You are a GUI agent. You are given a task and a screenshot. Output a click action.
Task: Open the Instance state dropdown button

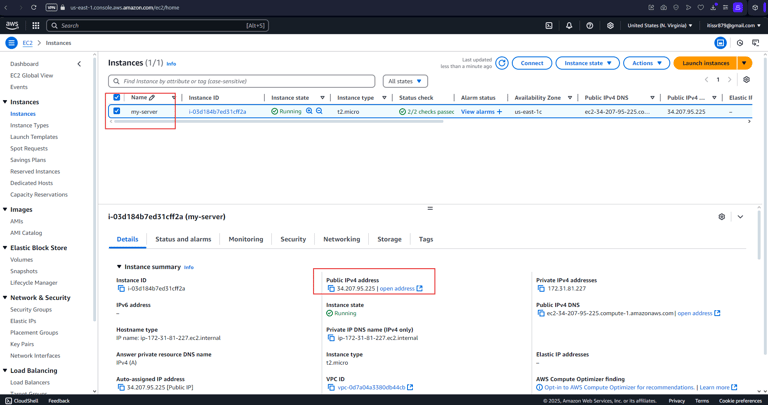pyautogui.click(x=587, y=63)
